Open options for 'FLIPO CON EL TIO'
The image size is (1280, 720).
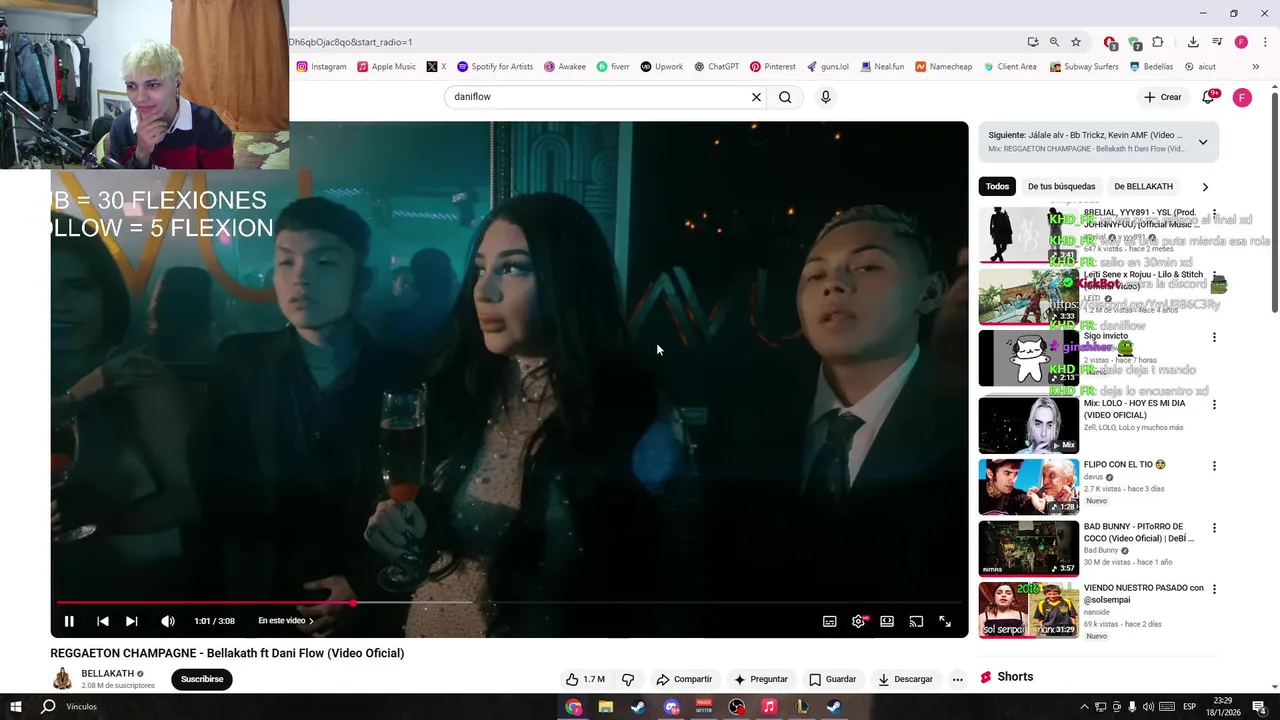1214,466
